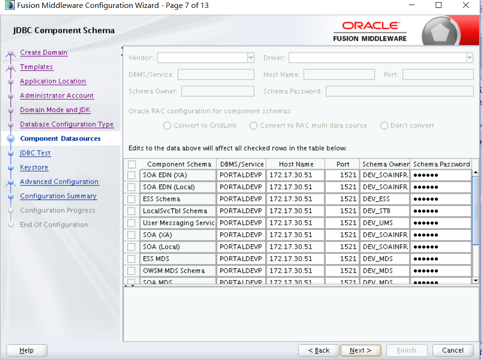Select the Component Datasources step
This screenshot has height=360, width=482.
pos(60,139)
